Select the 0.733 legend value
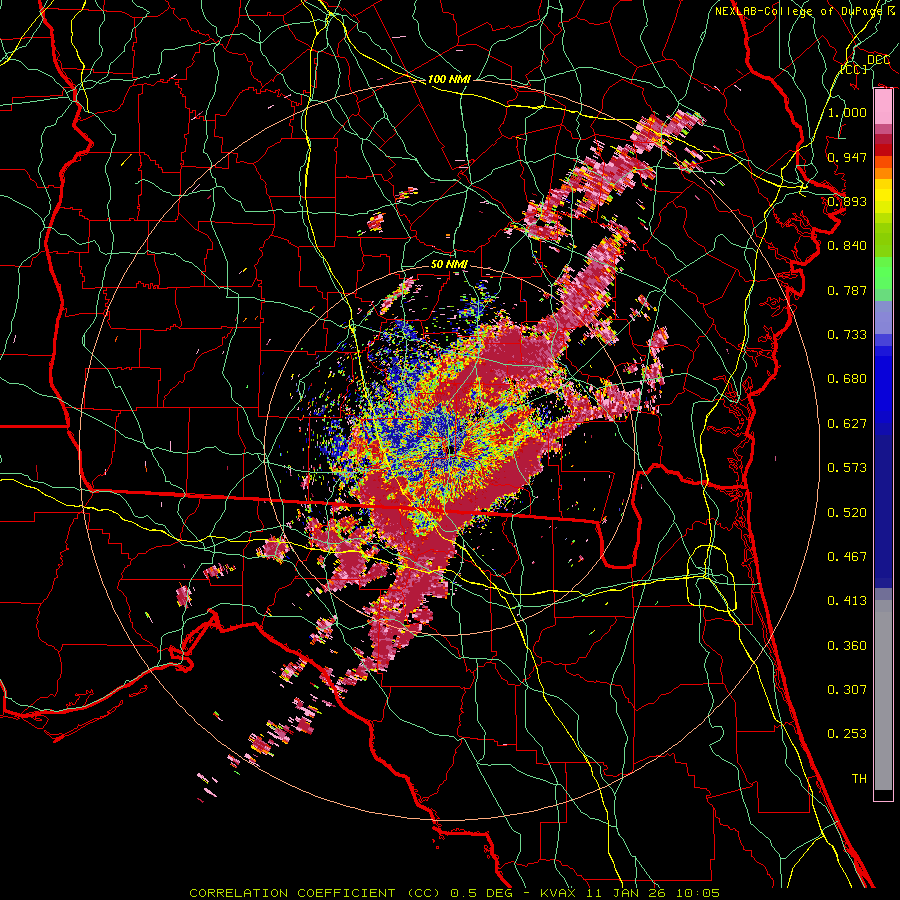Viewport: 900px width, 900px height. click(847, 335)
